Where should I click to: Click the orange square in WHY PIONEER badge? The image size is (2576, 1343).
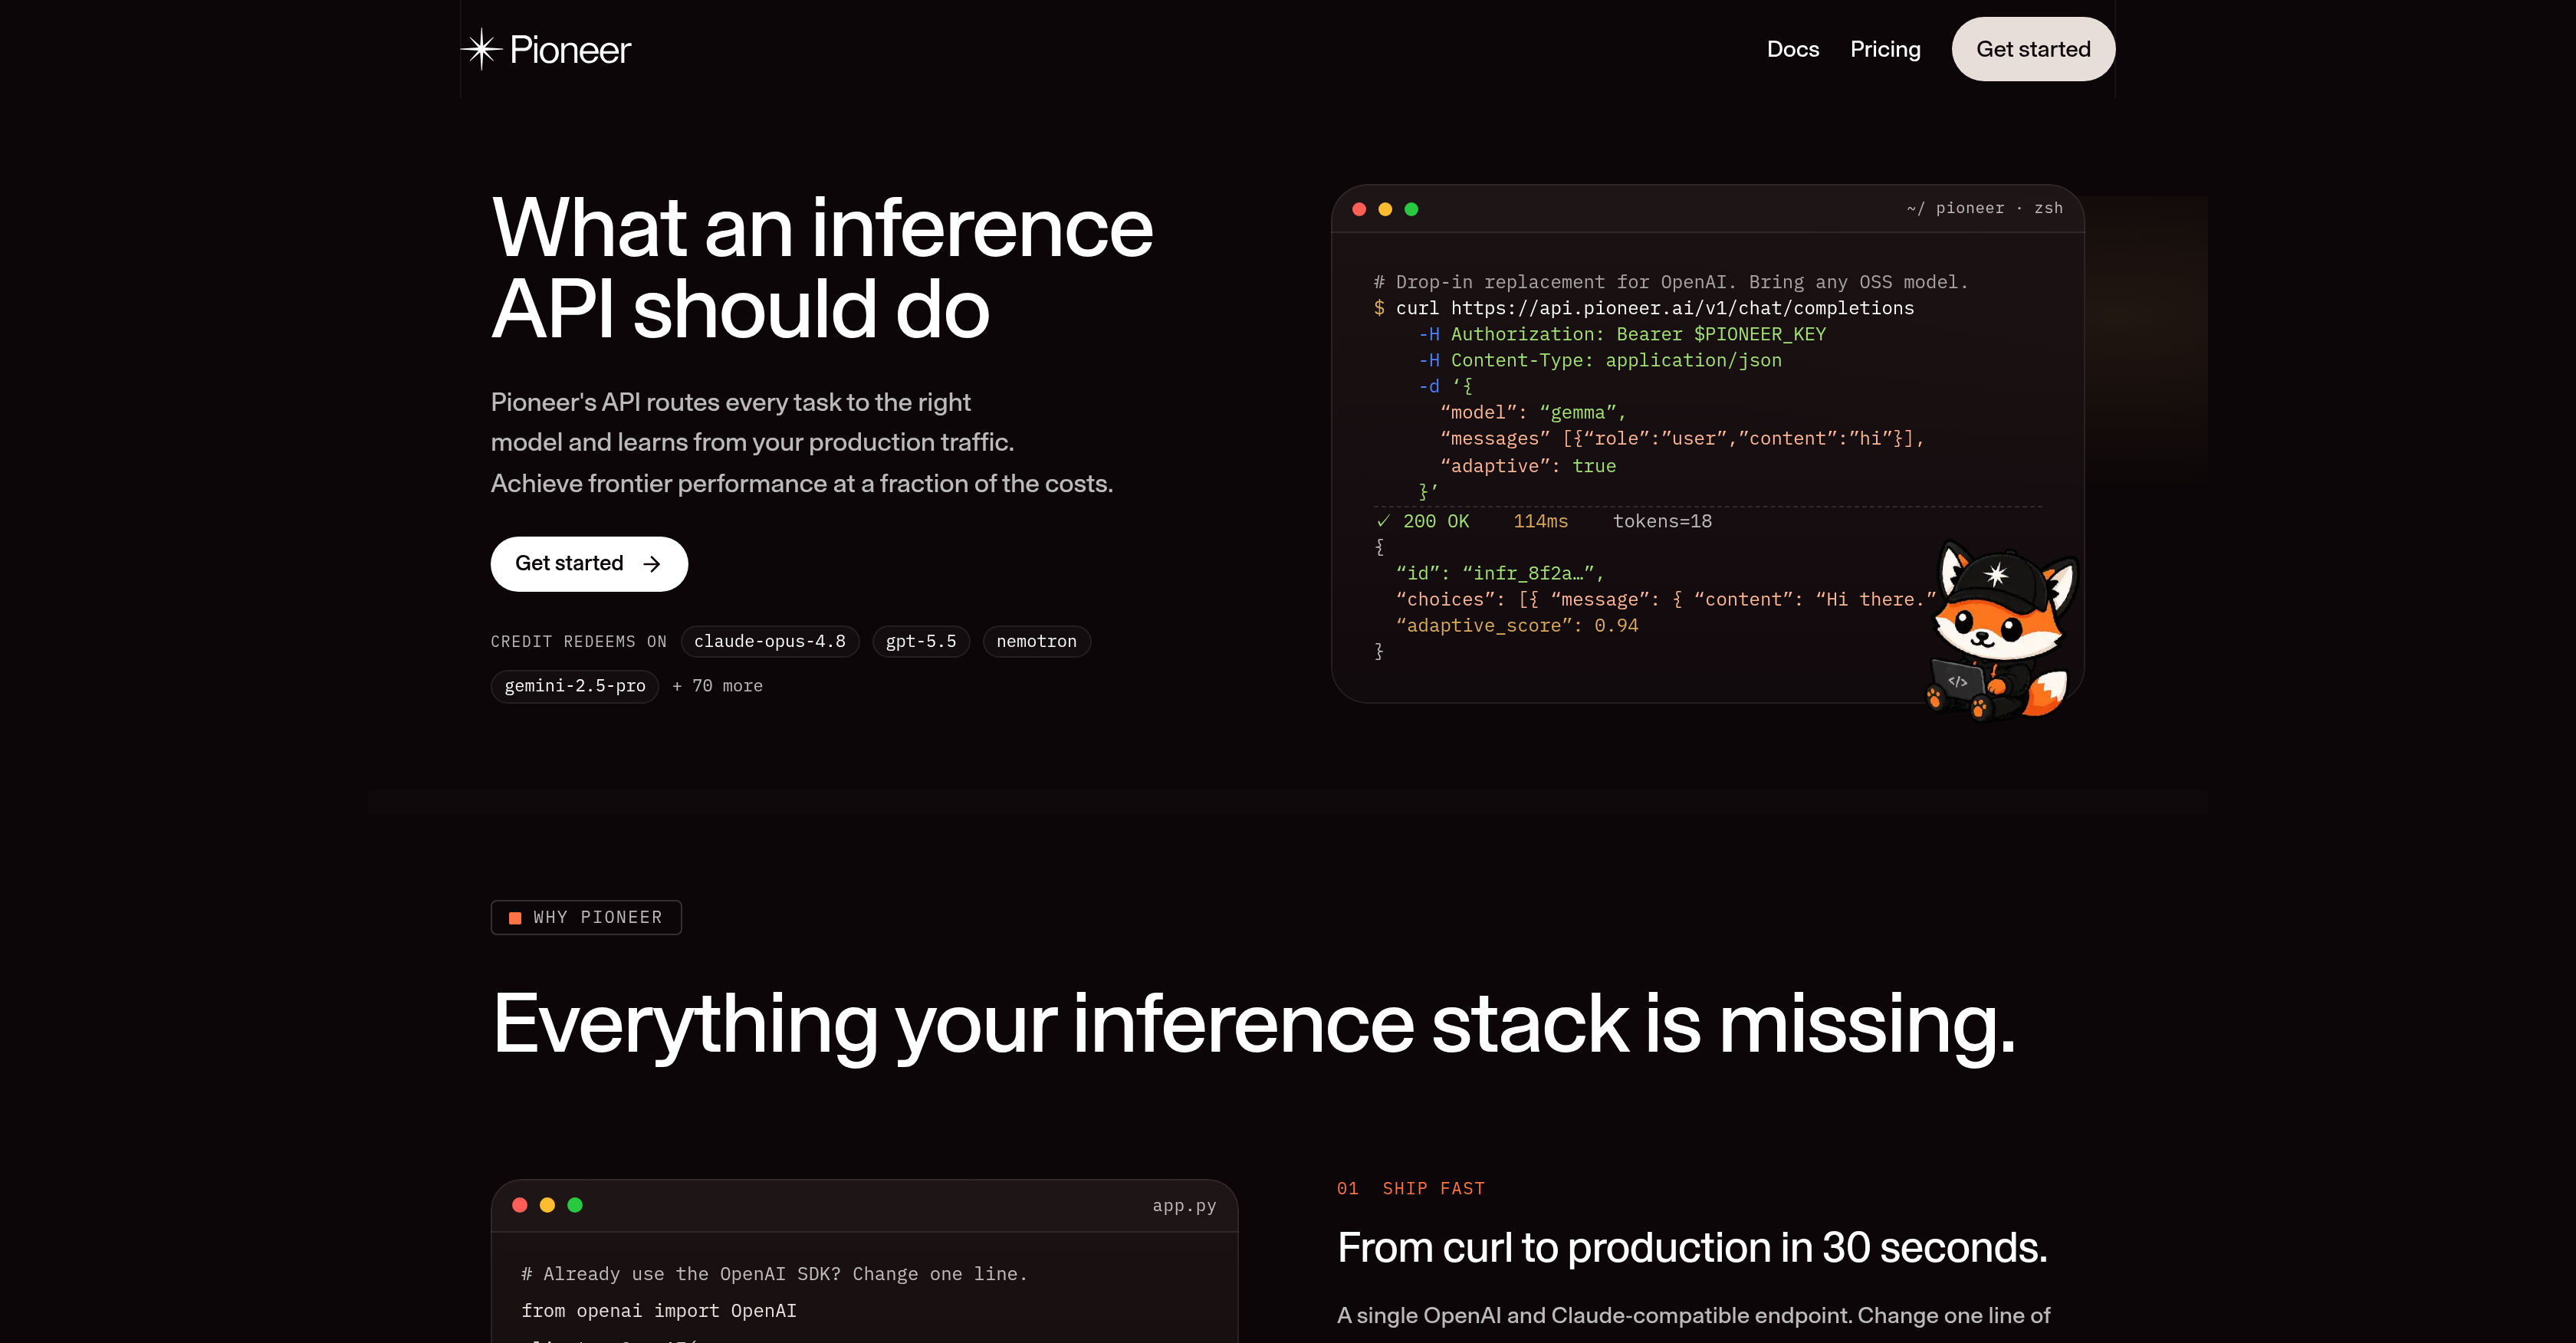(x=515, y=918)
